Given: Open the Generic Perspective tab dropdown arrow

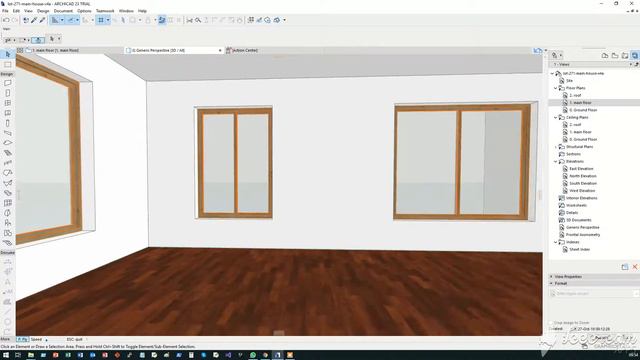Looking at the screenshot, I should [x=220, y=50].
